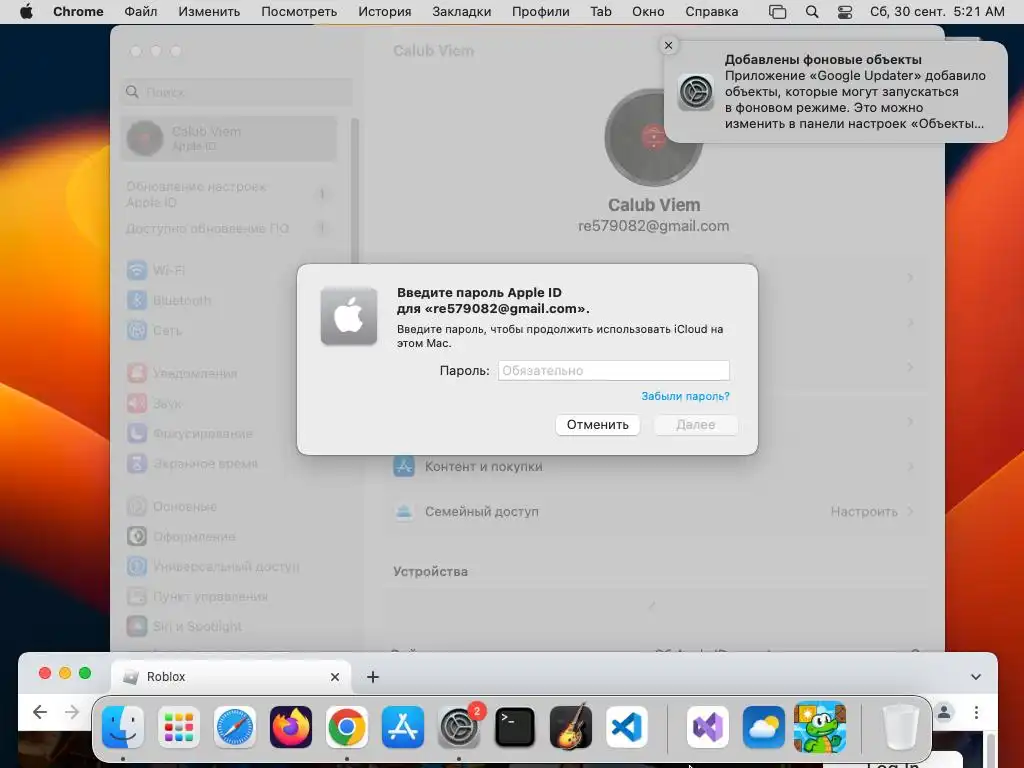The height and width of the screenshot is (768, 1024).
Task: Go forward in the Chrome window
Action: (72, 712)
